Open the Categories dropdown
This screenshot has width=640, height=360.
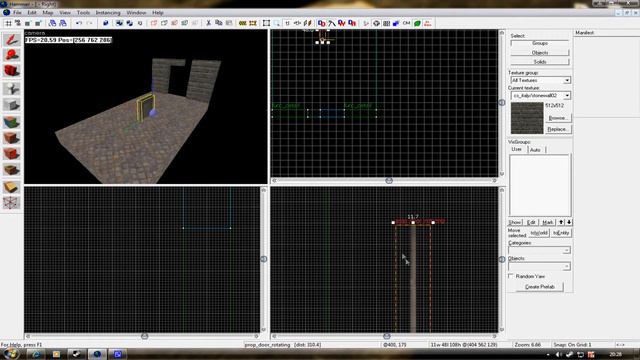tap(566, 250)
